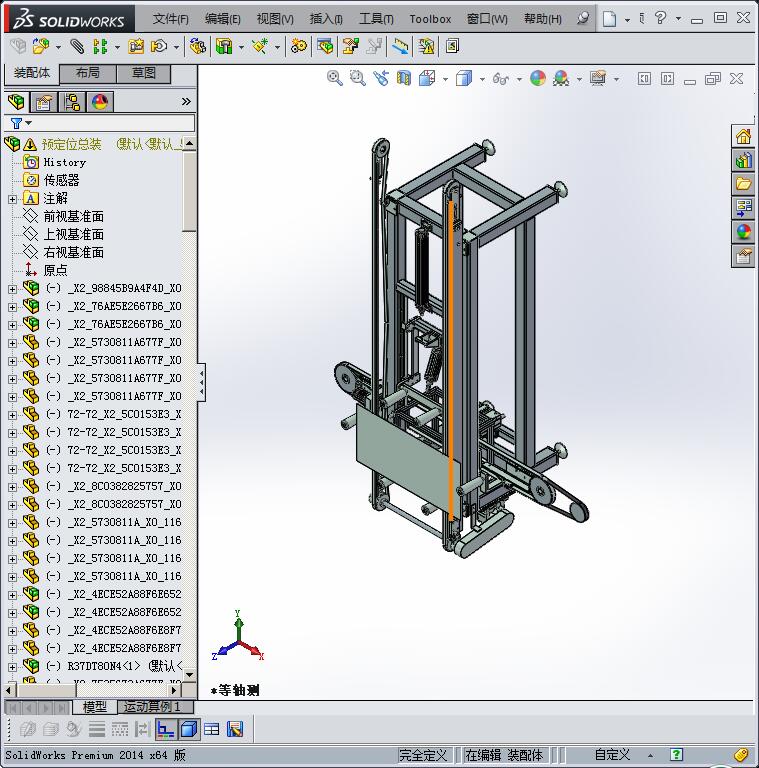Click the Section View icon

[404, 78]
